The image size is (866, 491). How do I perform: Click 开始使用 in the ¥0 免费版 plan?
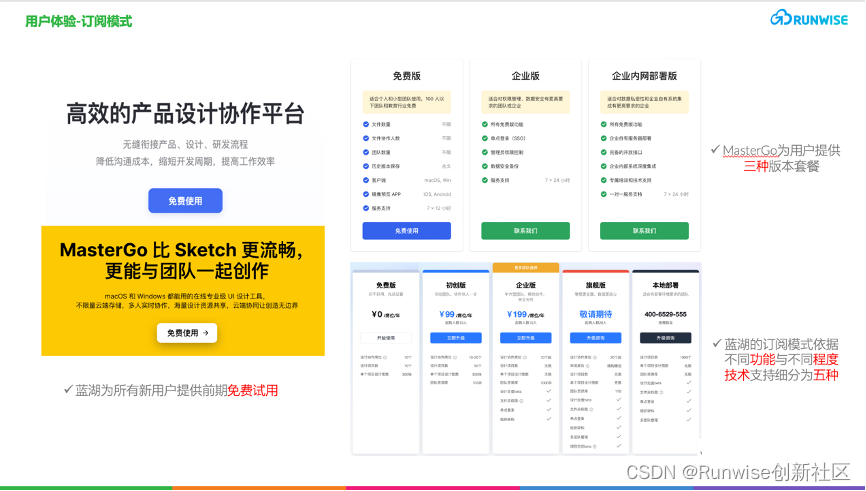[x=386, y=337]
